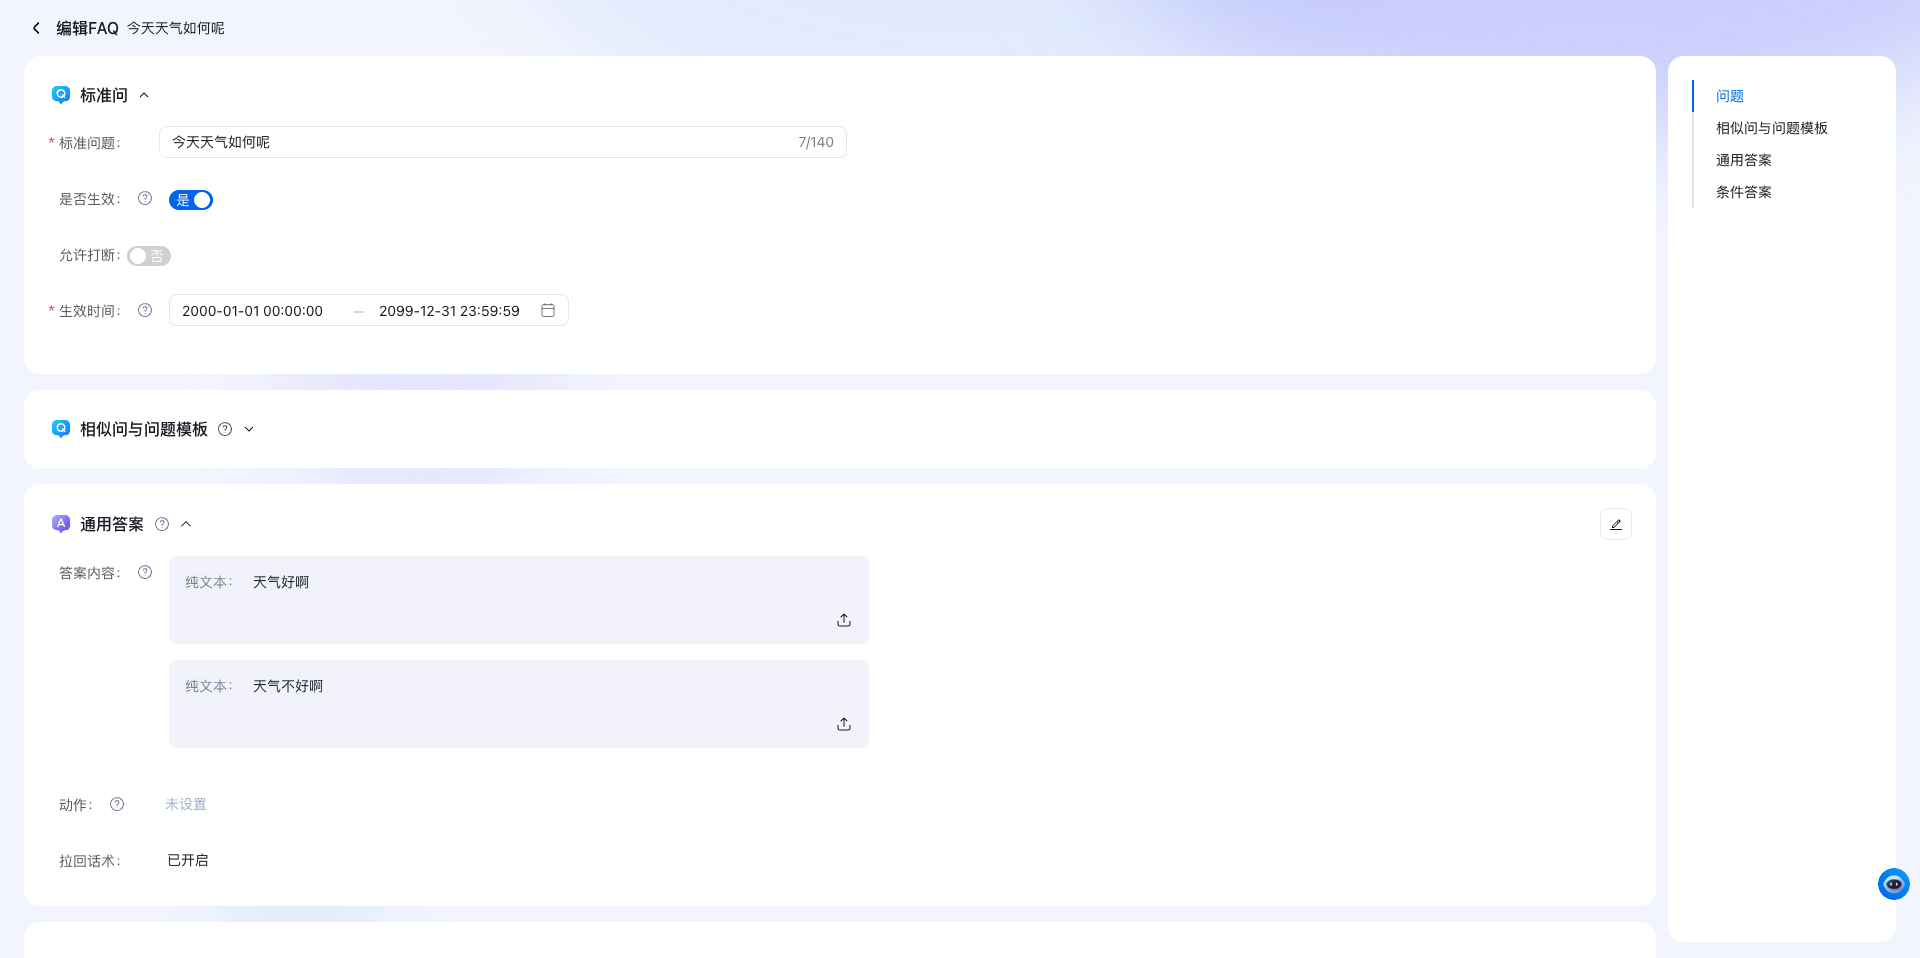Click the edit pencil for 通用答案

[1615, 524]
